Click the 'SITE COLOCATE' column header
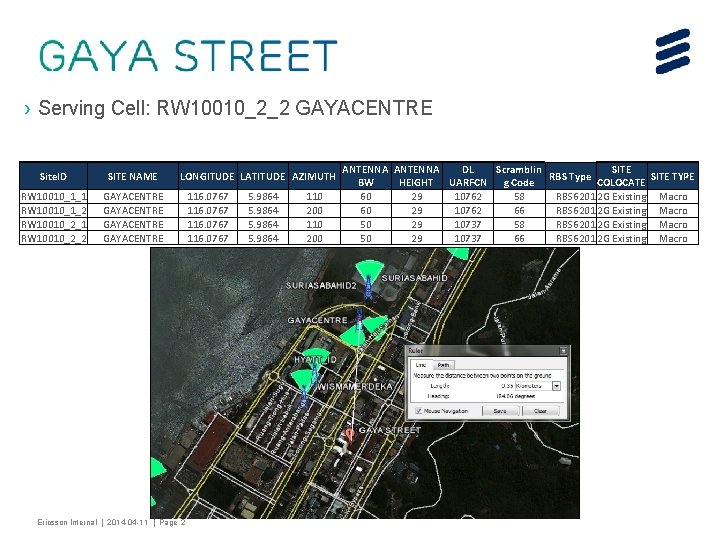The width and height of the screenshot is (720, 540). pyautogui.click(x=621, y=176)
